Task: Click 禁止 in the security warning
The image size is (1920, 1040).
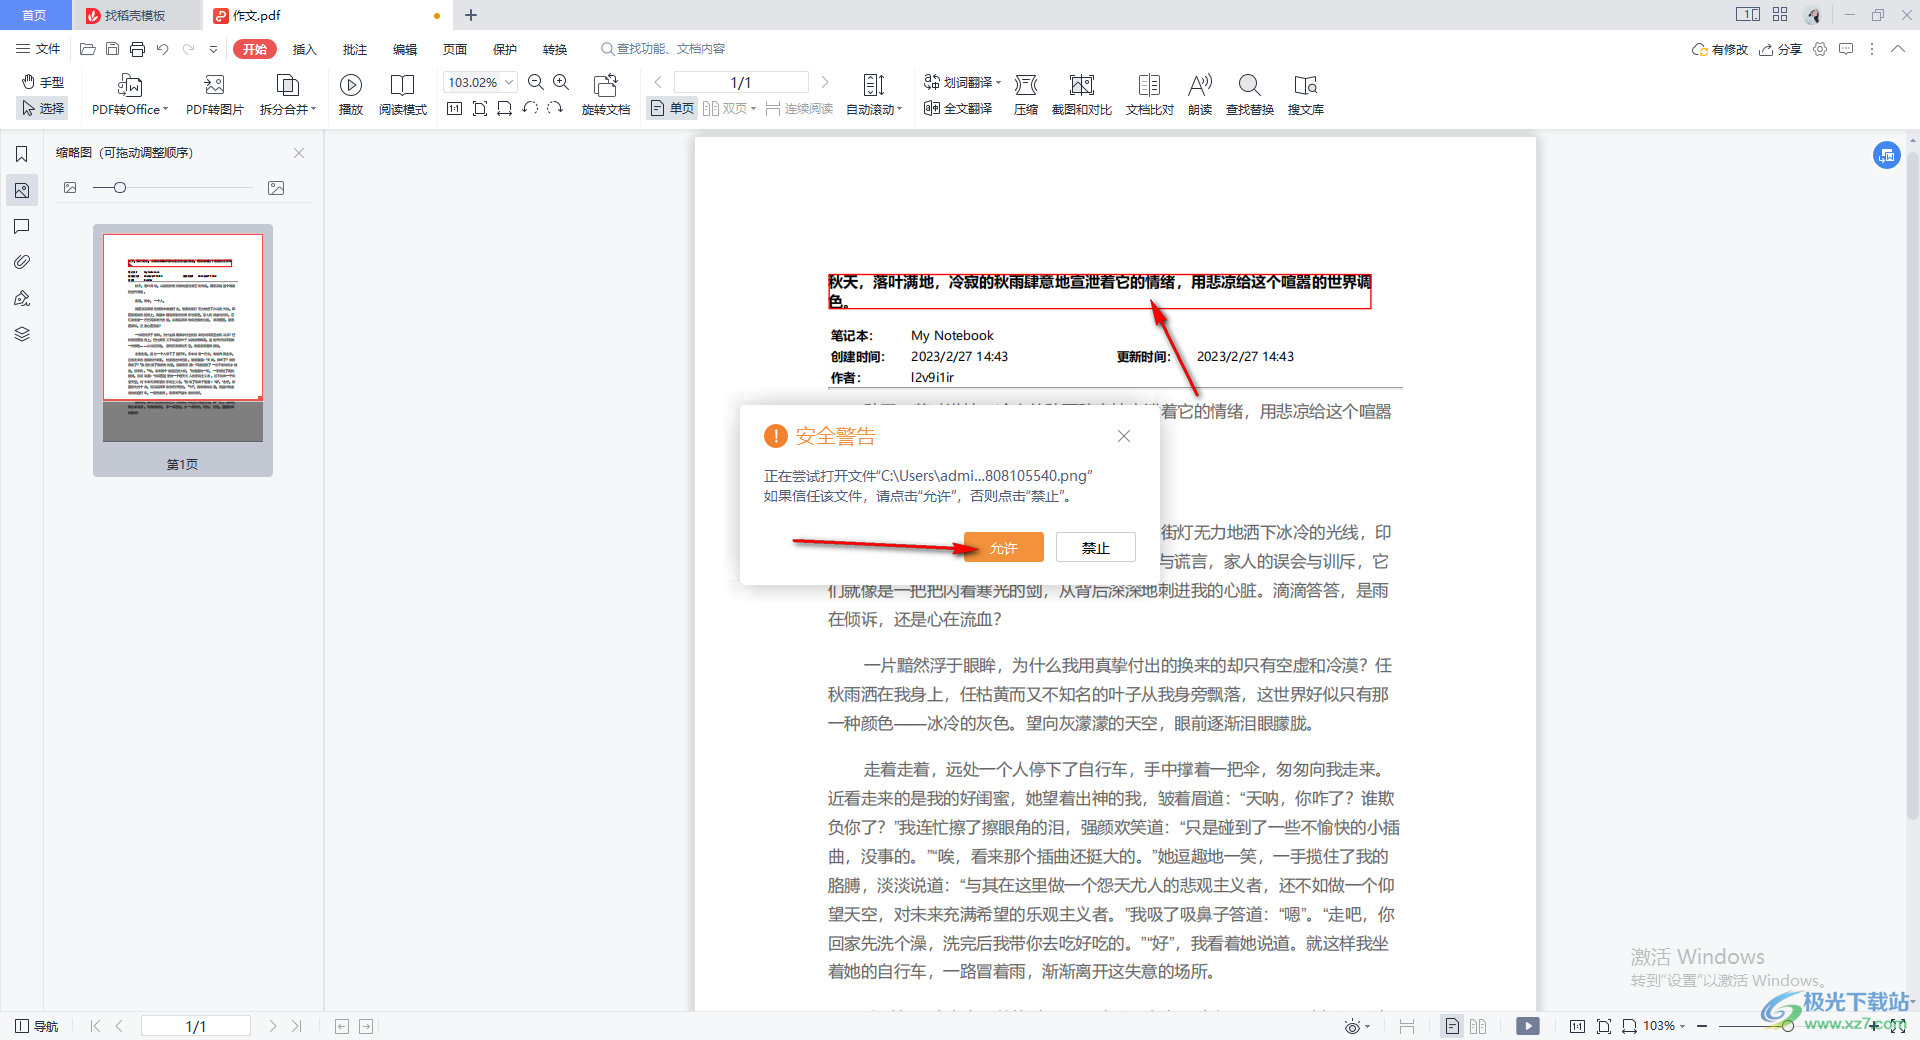Action: pyautogui.click(x=1096, y=547)
